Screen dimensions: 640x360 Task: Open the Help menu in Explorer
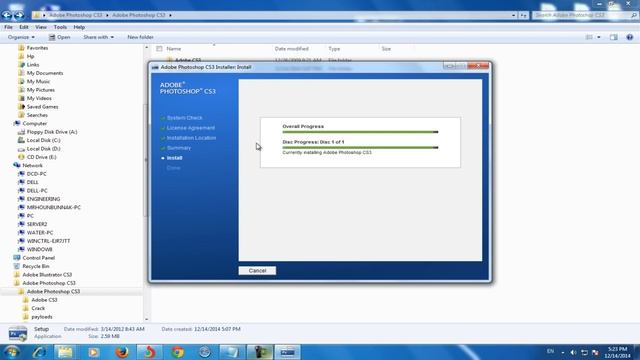click(79, 27)
